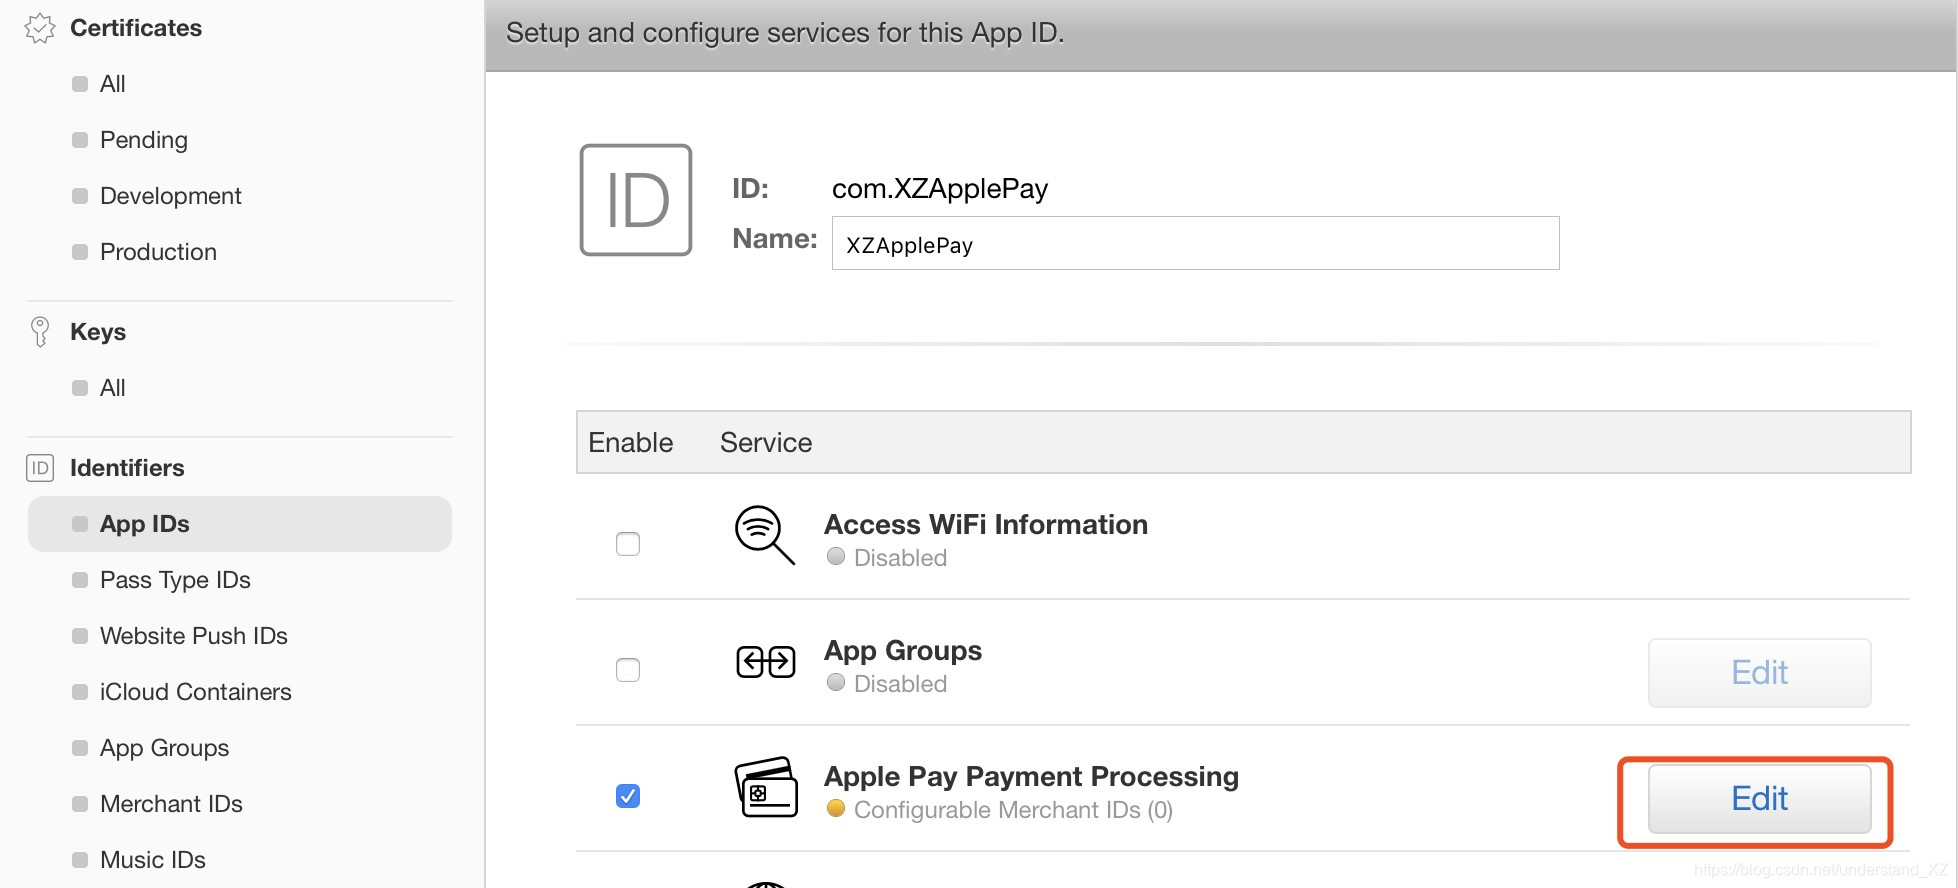Click App Groups service title

point(903,651)
